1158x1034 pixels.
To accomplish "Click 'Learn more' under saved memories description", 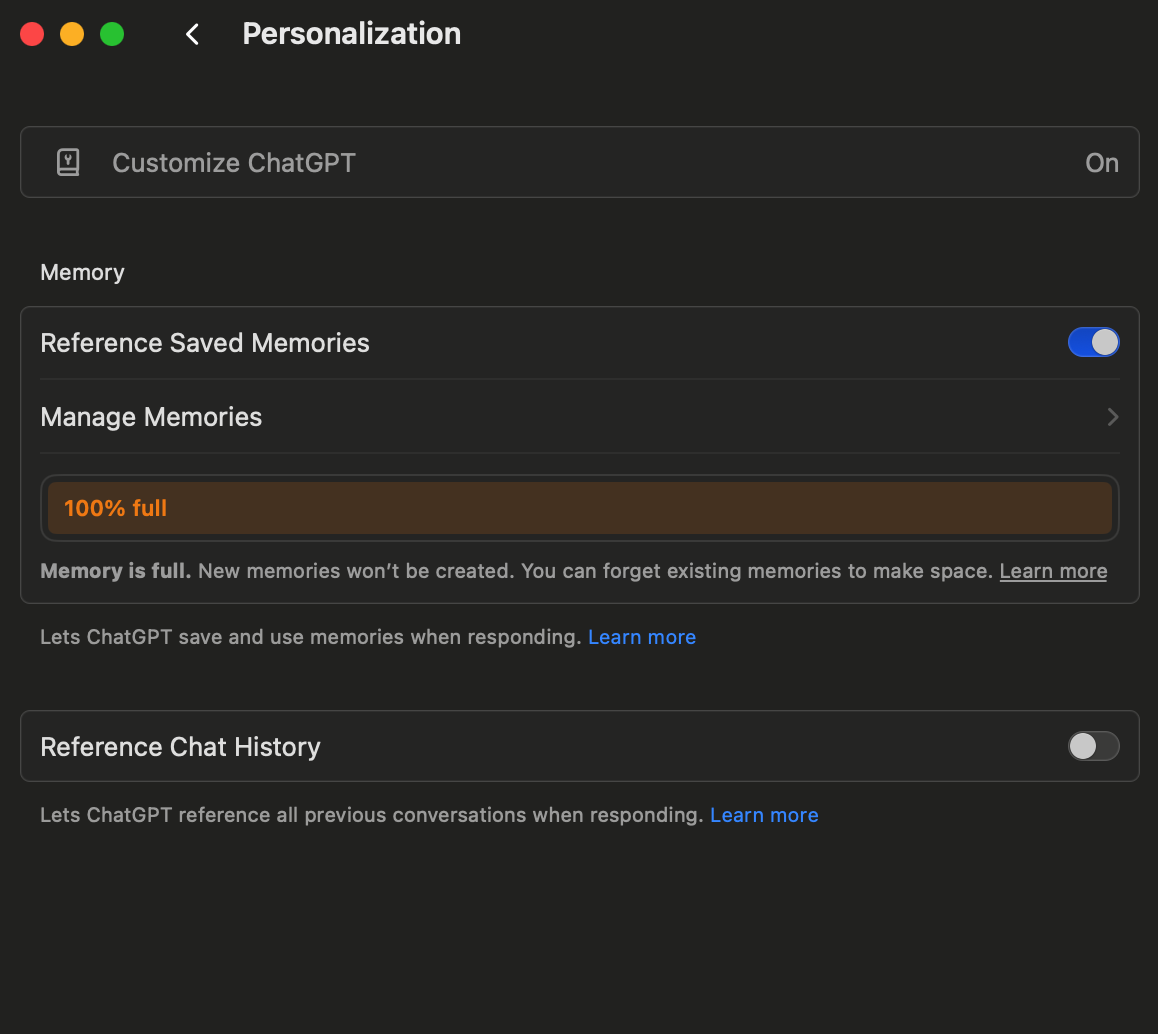I will pyautogui.click(x=641, y=637).
